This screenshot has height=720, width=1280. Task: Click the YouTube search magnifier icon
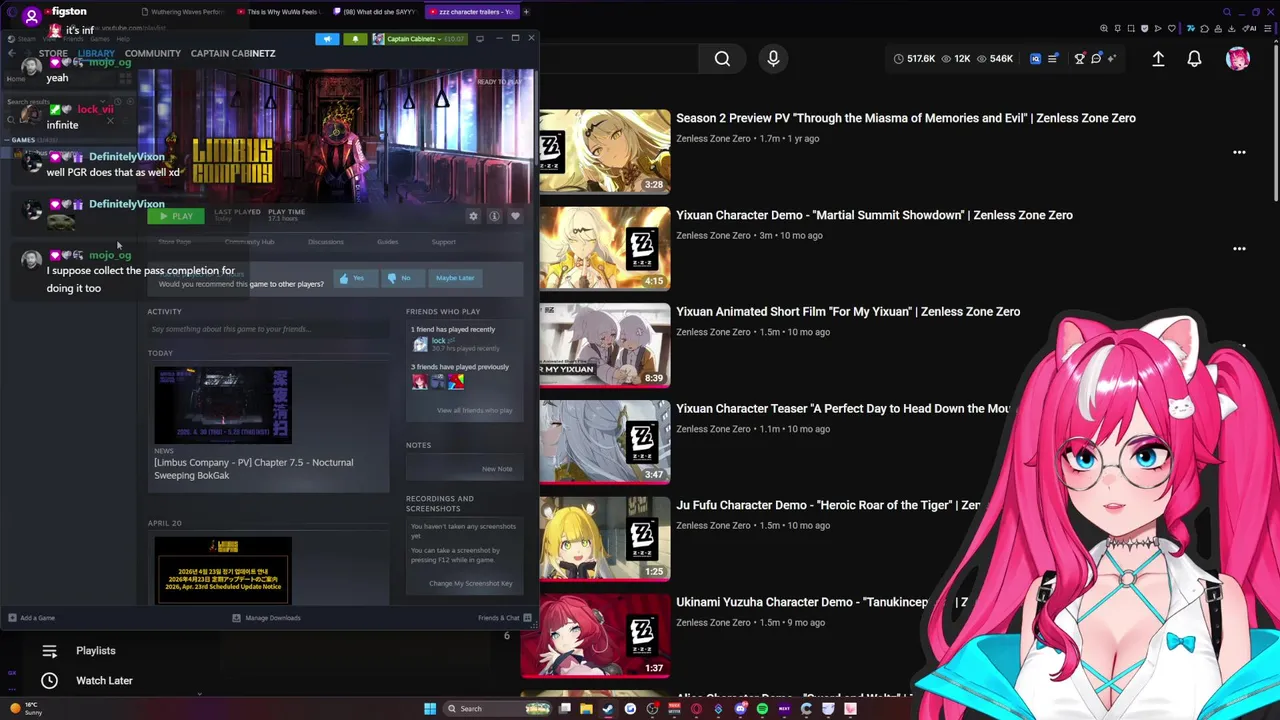(722, 59)
